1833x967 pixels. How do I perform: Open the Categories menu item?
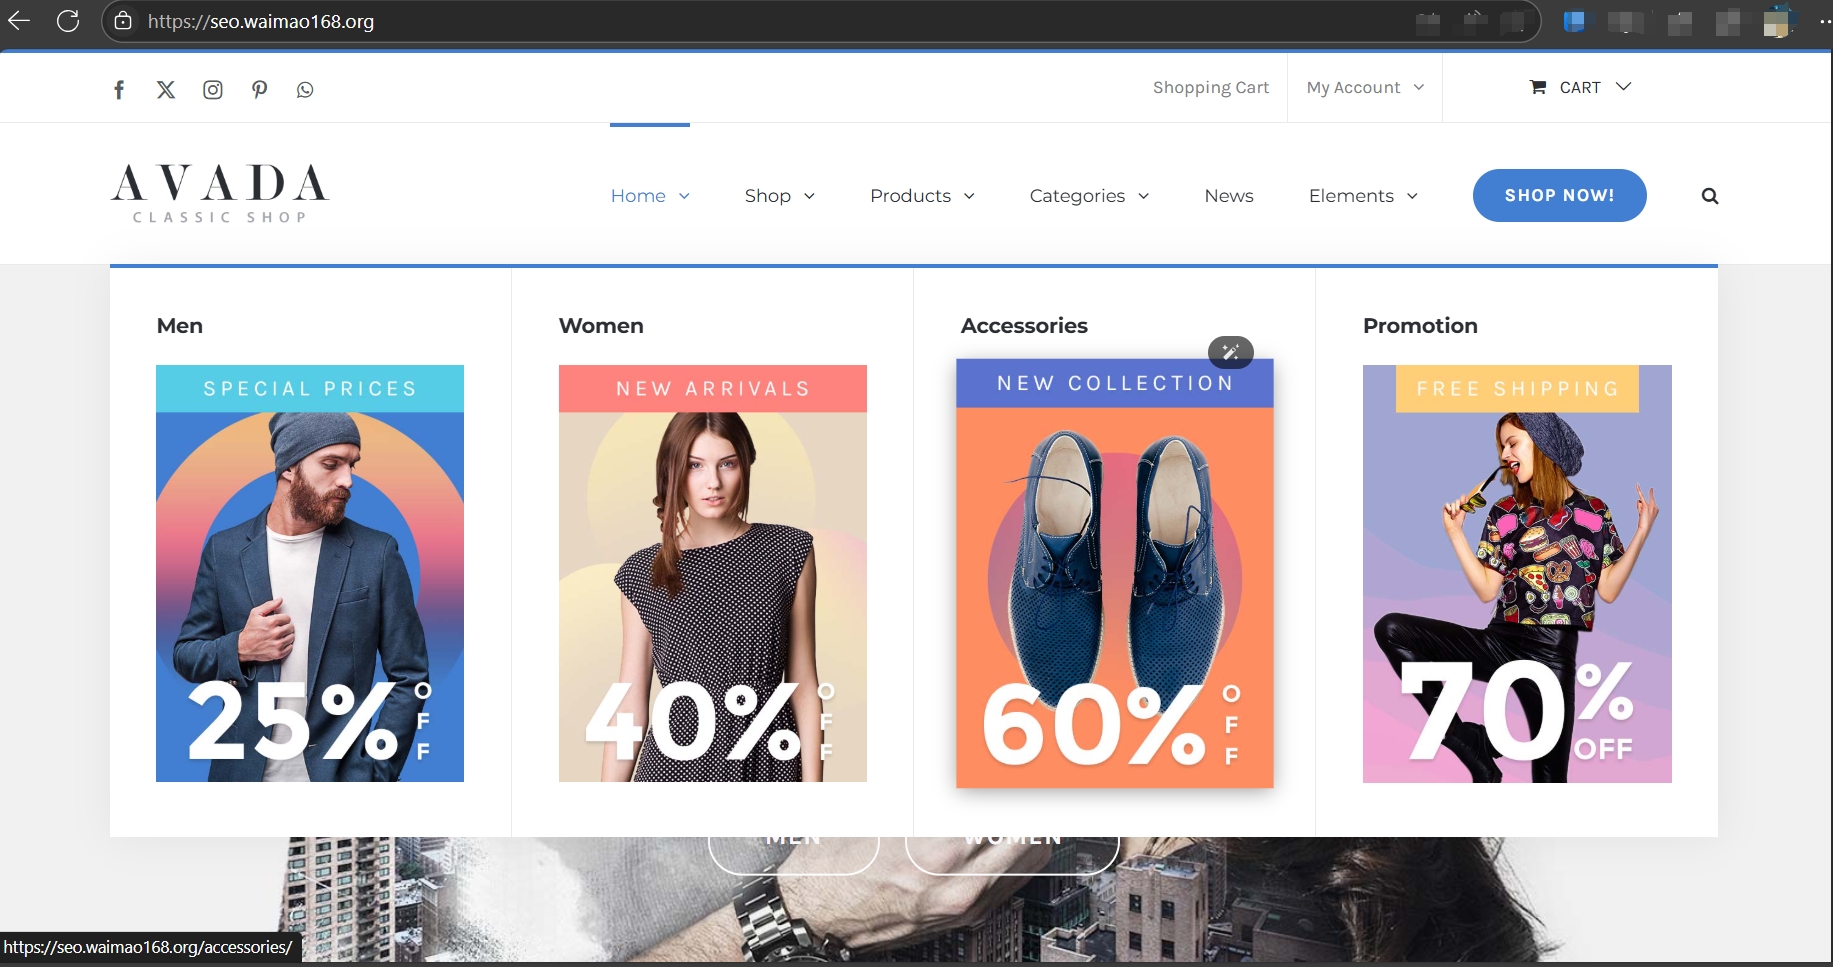pyautogui.click(x=1077, y=196)
